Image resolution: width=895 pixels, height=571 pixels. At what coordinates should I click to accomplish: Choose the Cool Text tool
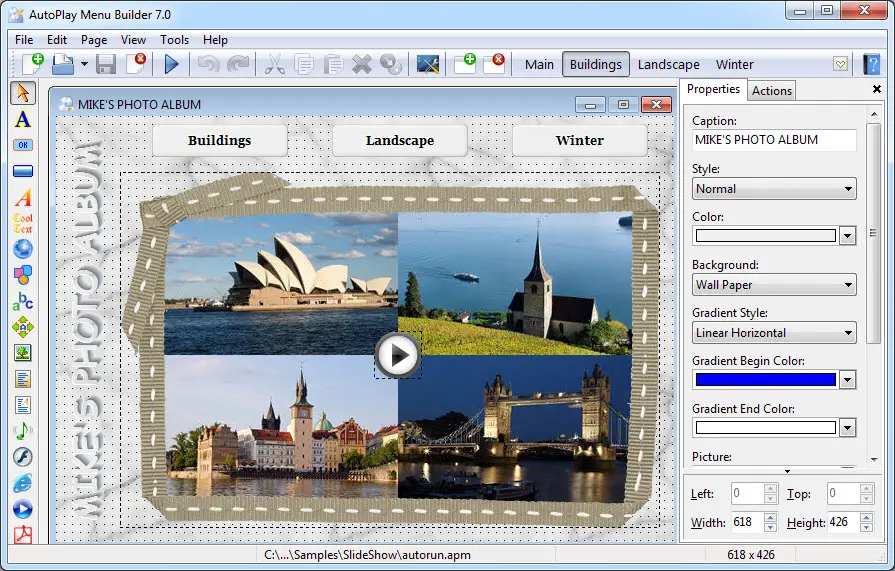point(22,222)
